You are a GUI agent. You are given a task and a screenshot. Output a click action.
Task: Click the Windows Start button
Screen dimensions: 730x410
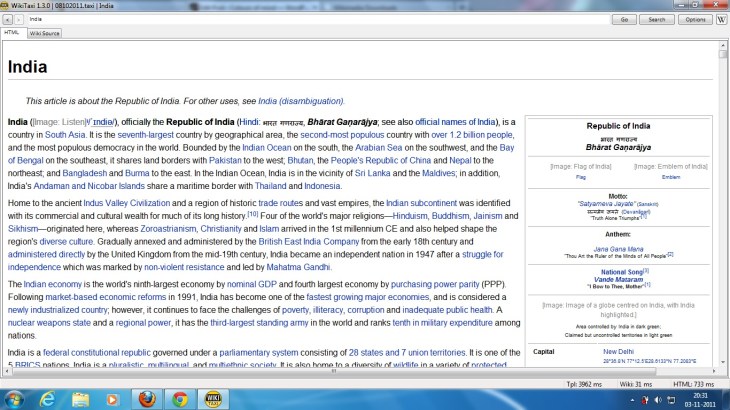coord(14,399)
